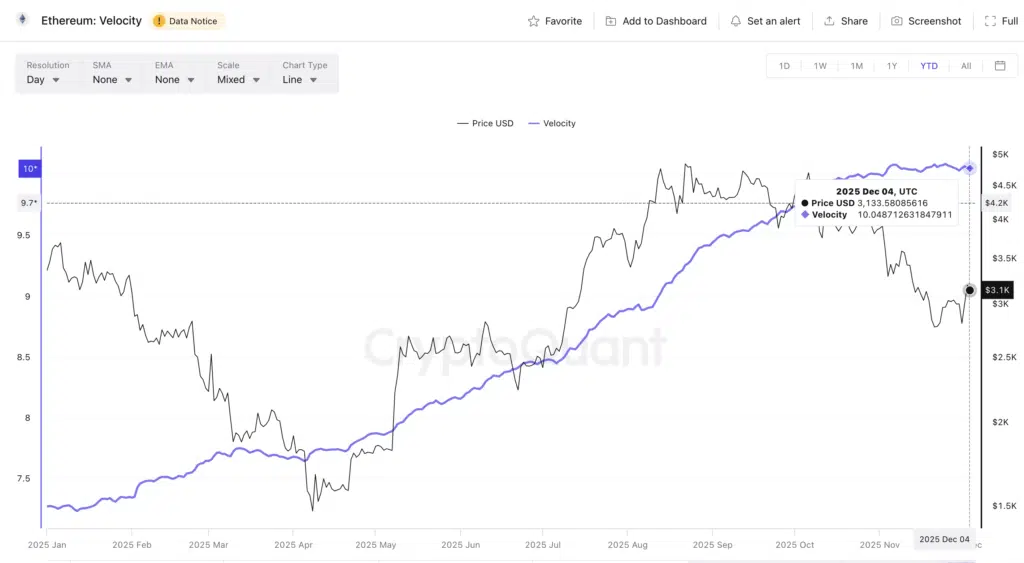This screenshot has height=563, width=1024.
Task: Expand the Resolution Day dropdown
Action: pos(43,80)
